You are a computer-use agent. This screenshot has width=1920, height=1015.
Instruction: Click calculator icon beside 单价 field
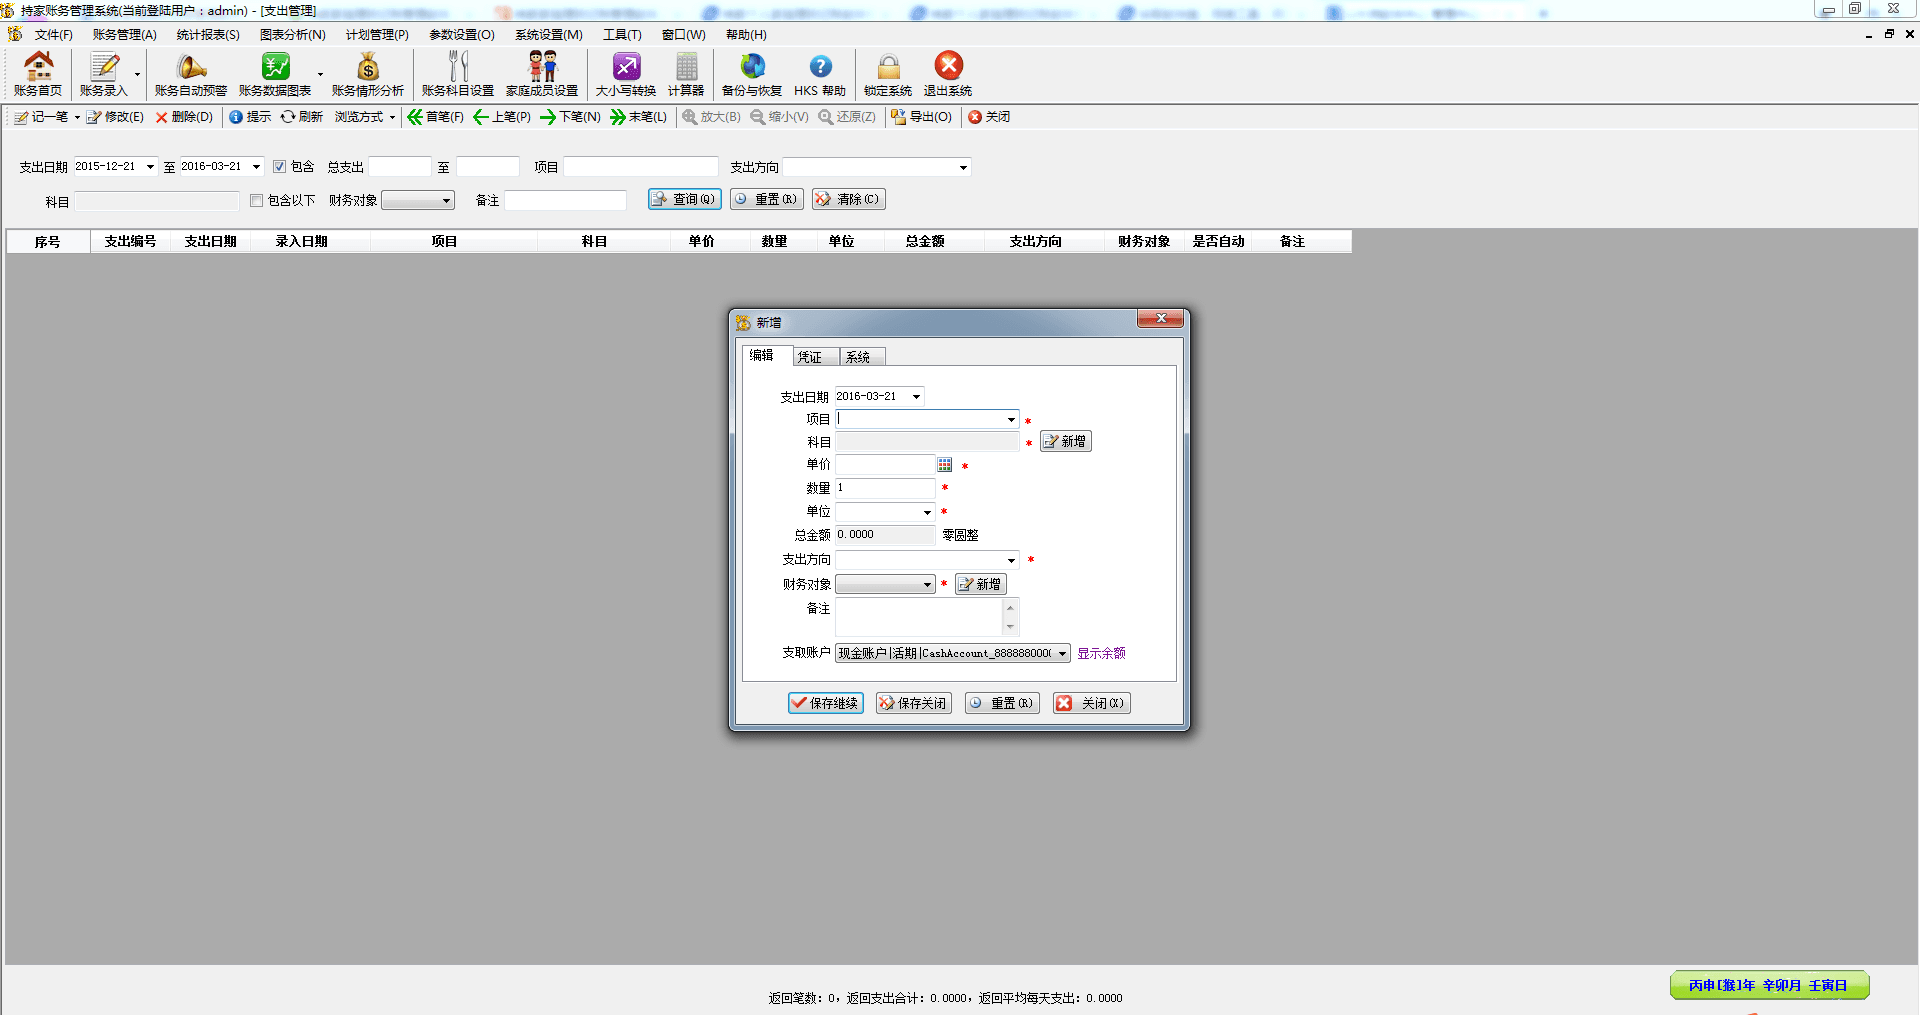click(x=945, y=465)
